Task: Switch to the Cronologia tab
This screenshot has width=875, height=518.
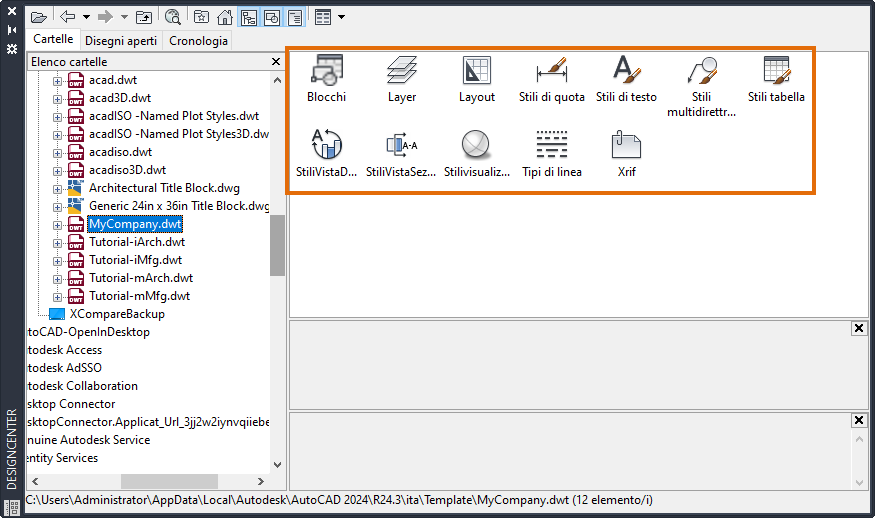Action: [x=198, y=41]
